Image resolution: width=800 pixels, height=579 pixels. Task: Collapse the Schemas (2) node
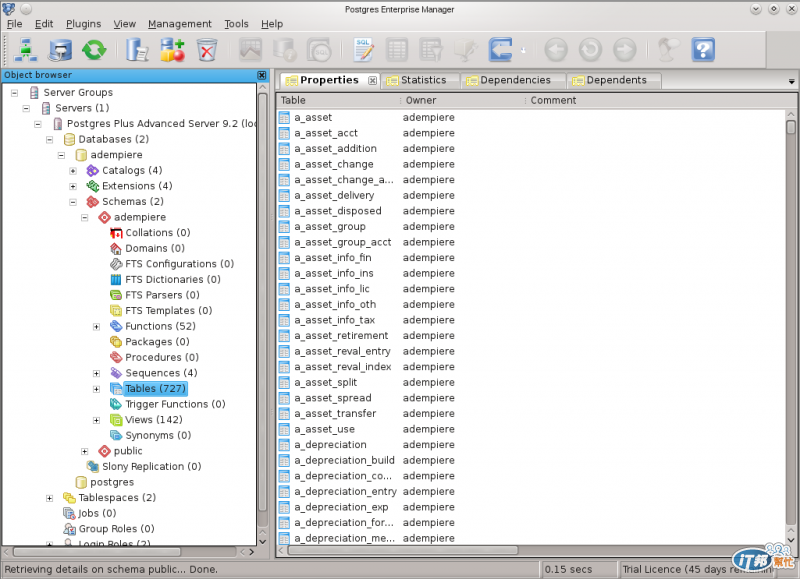pyautogui.click(x=73, y=202)
